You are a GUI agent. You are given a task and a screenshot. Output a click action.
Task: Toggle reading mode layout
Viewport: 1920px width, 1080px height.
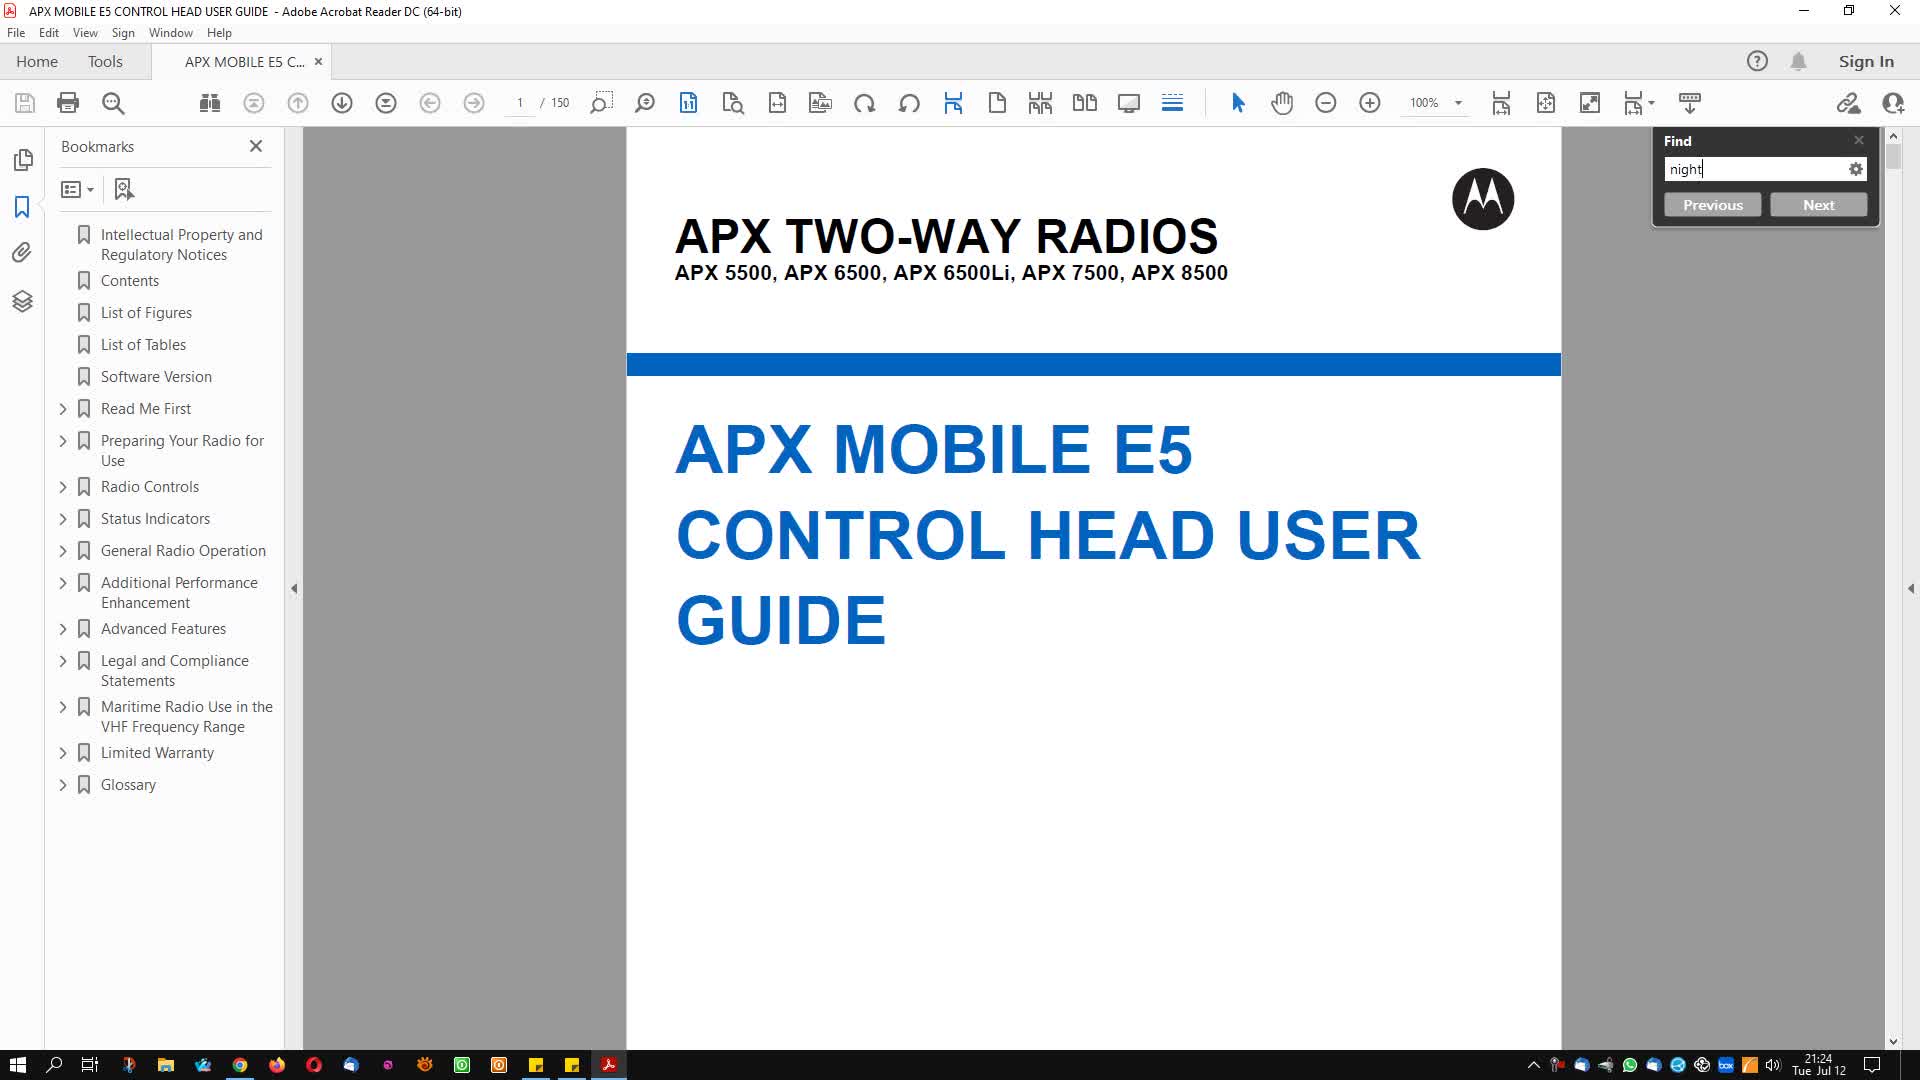click(x=1128, y=103)
